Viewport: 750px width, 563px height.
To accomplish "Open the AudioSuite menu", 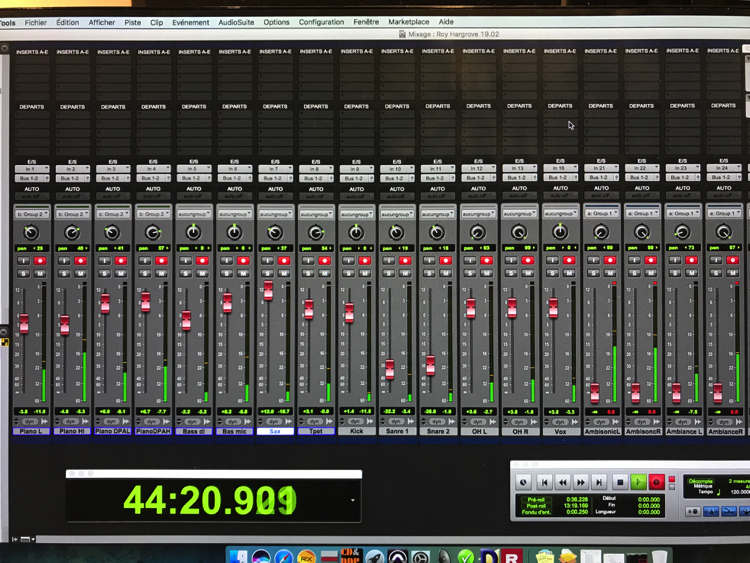I will [x=236, y=21].
